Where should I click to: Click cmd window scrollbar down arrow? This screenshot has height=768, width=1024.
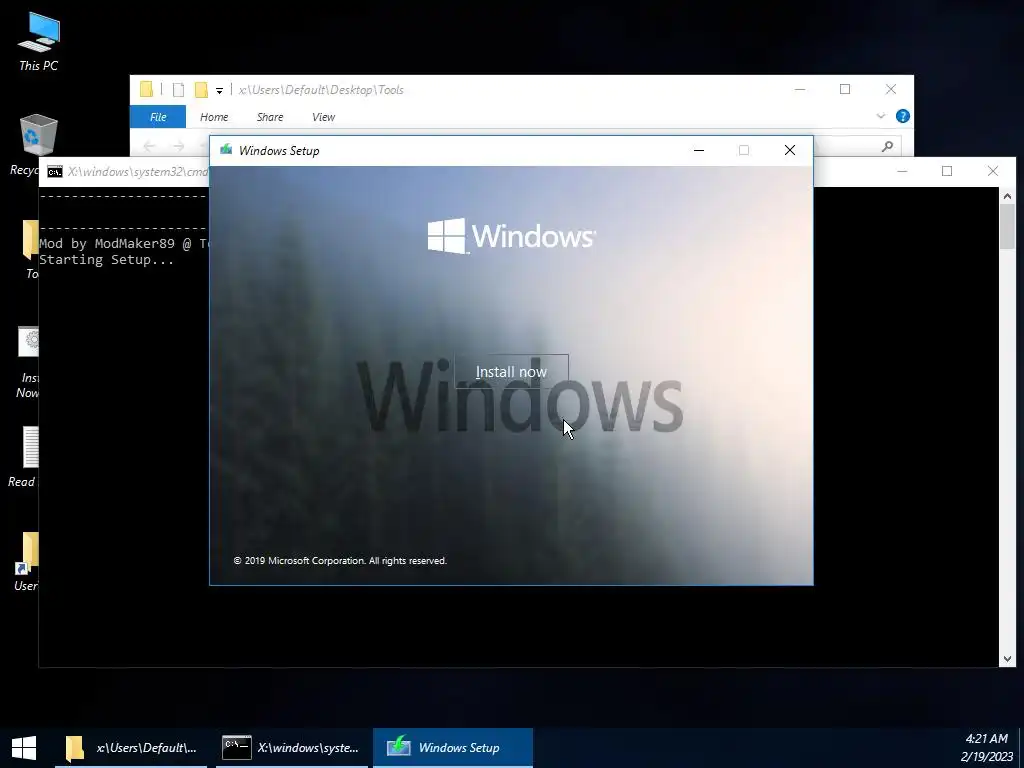point(1007,659)
